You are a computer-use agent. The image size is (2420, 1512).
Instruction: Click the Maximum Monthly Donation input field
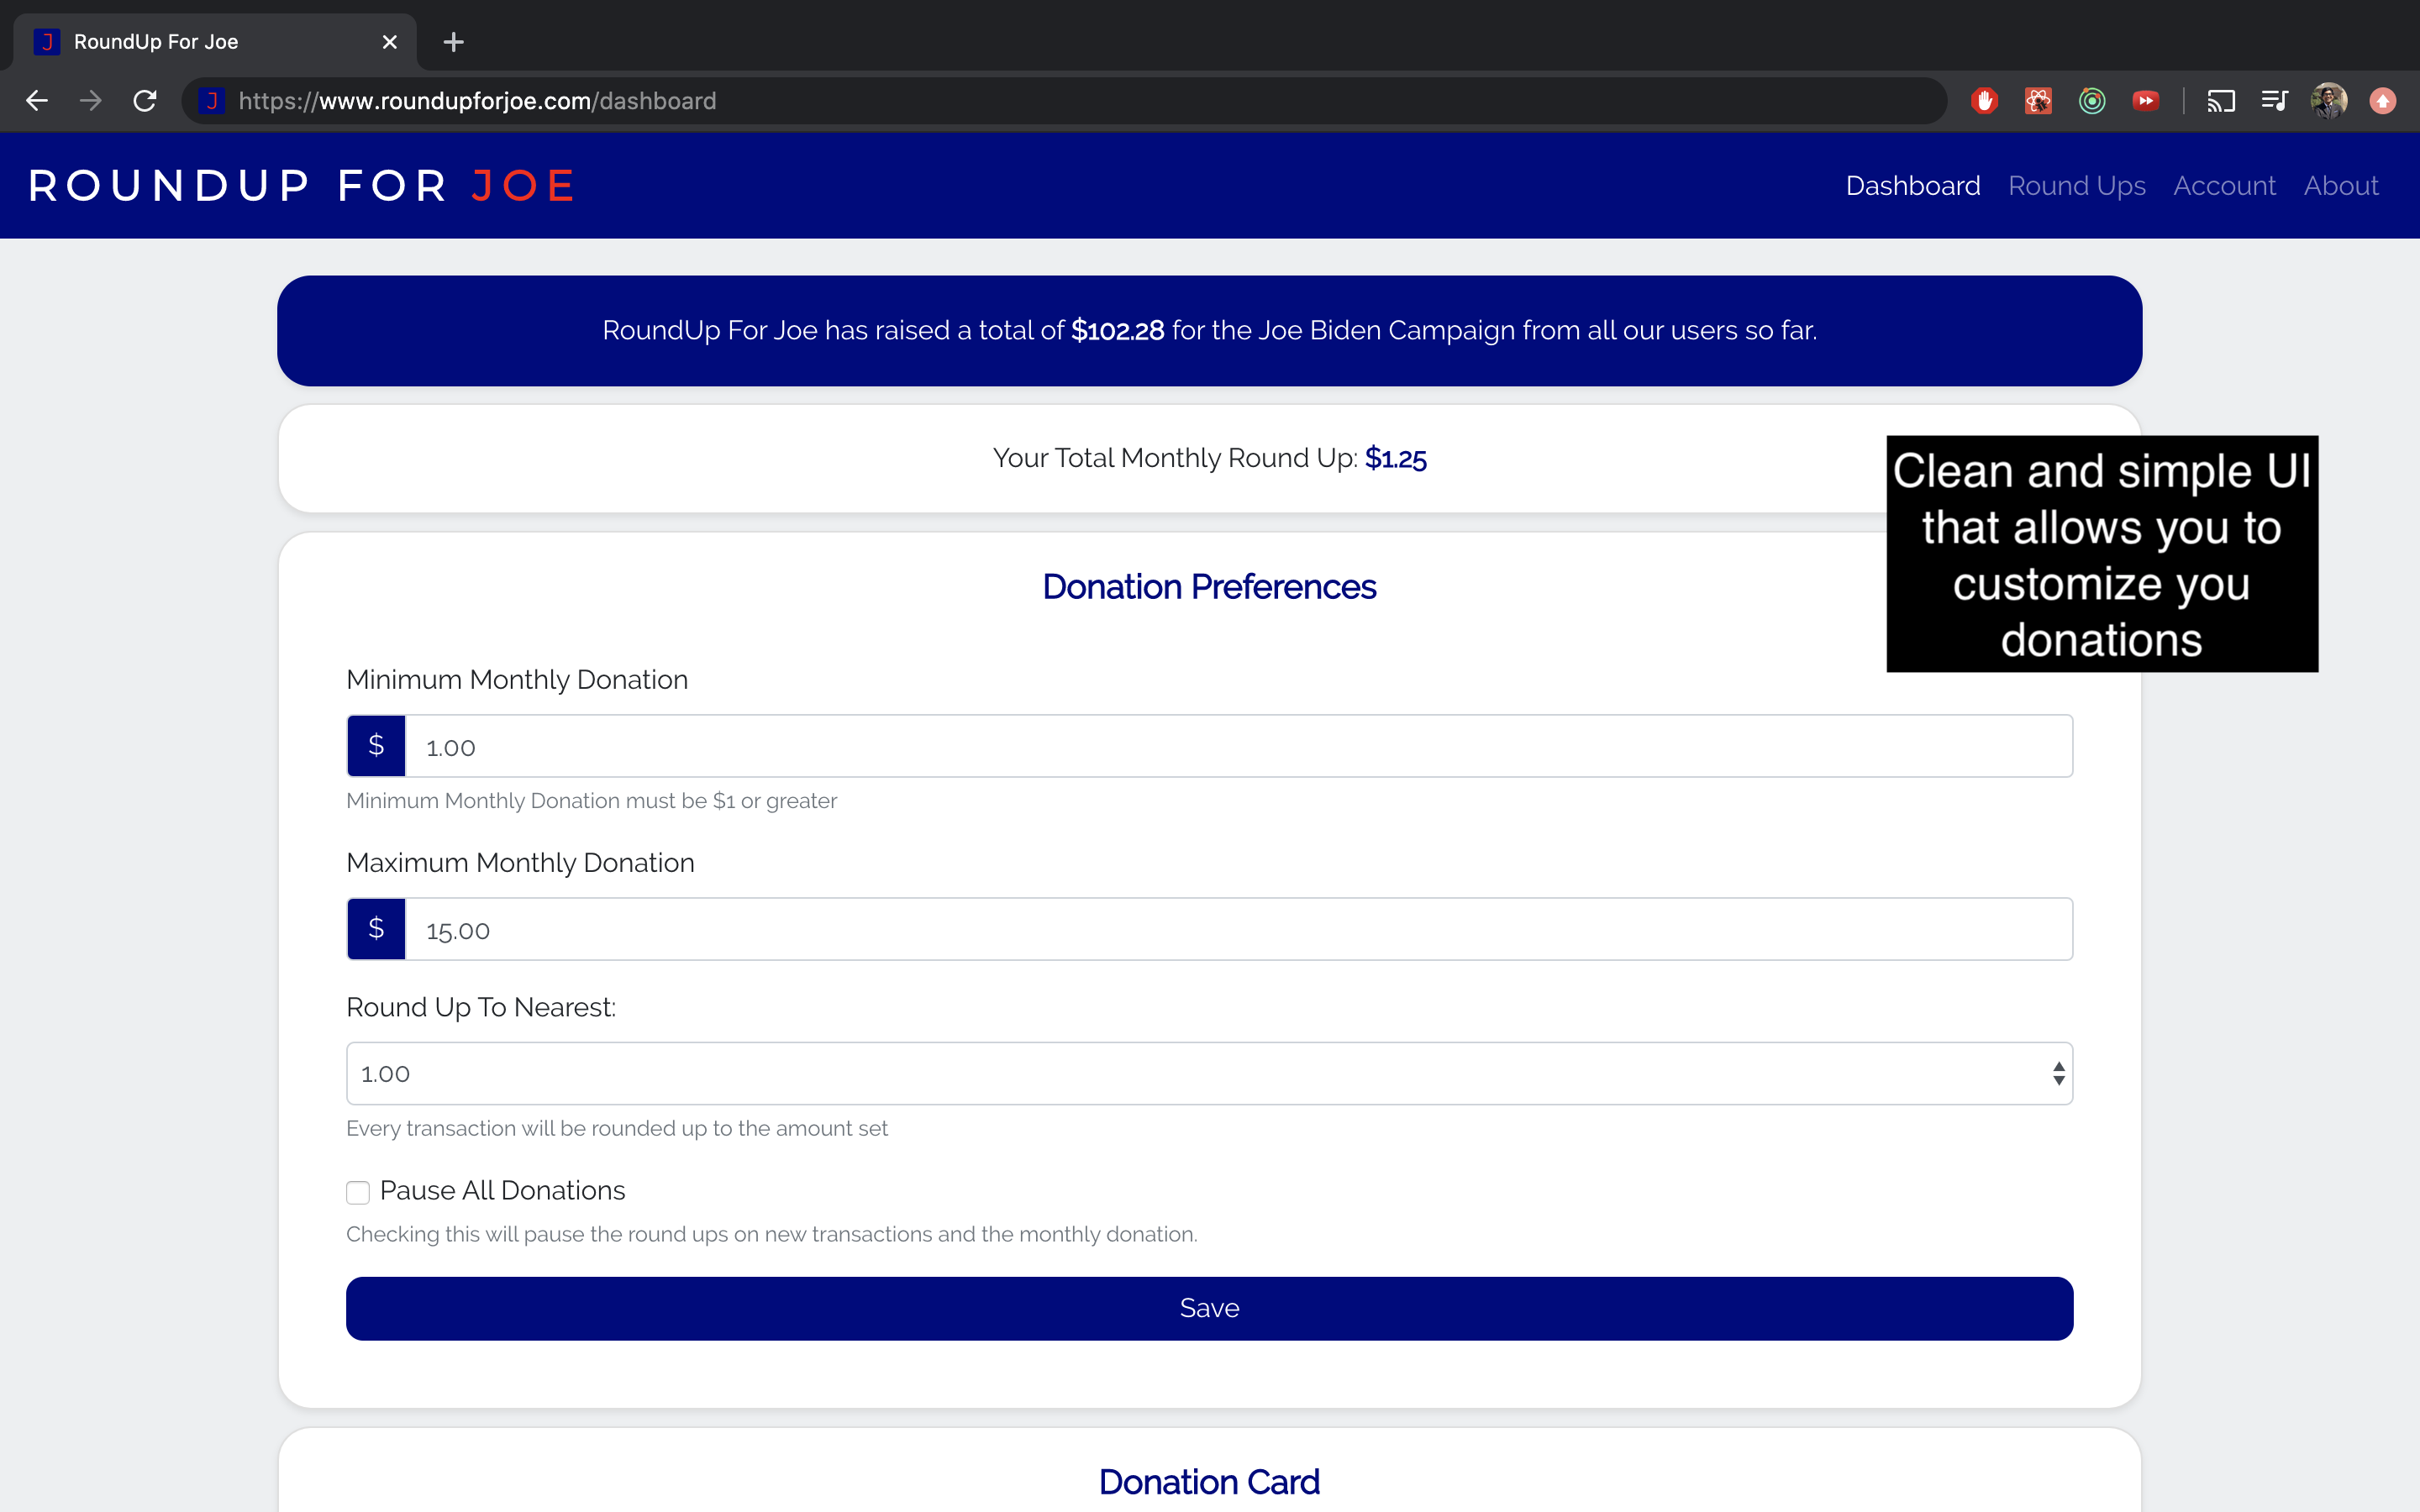coord(1238,929)
